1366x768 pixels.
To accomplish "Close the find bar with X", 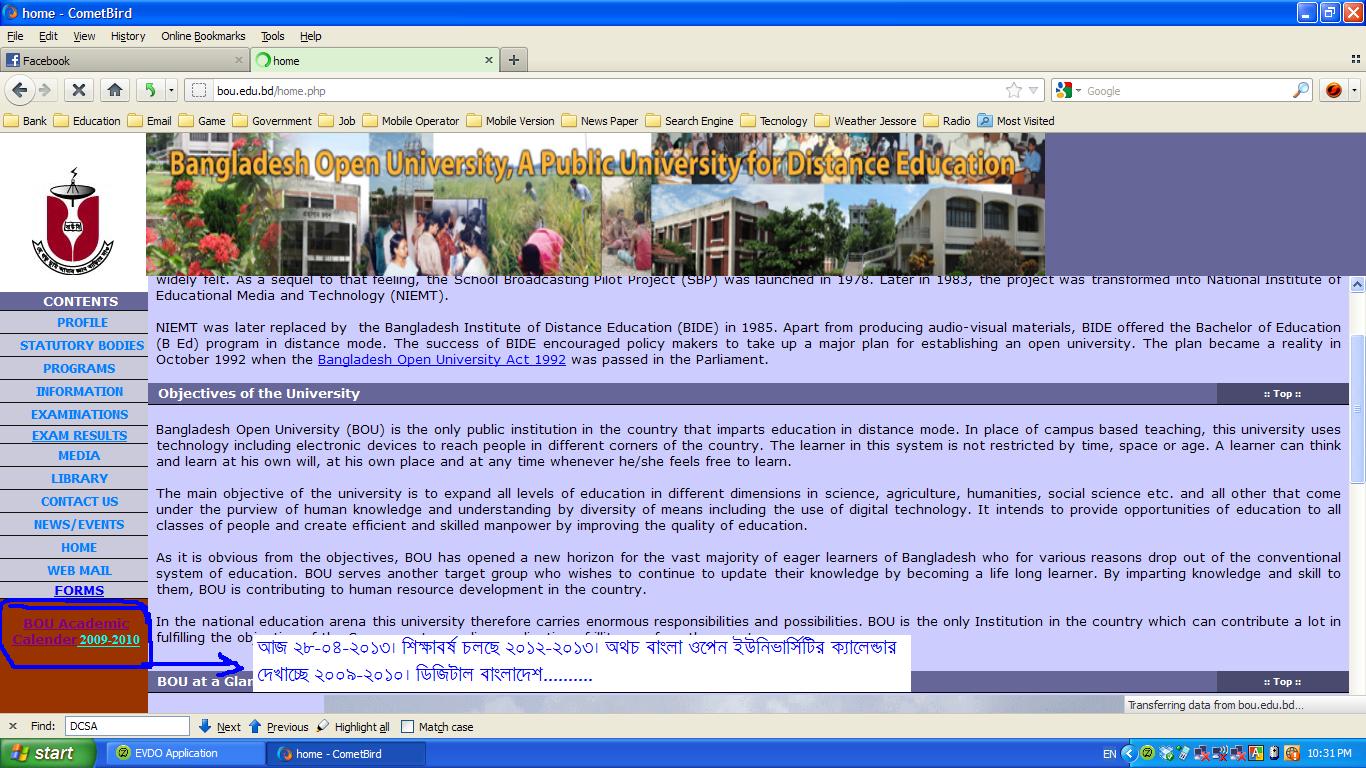I will (x=13, y=727).
